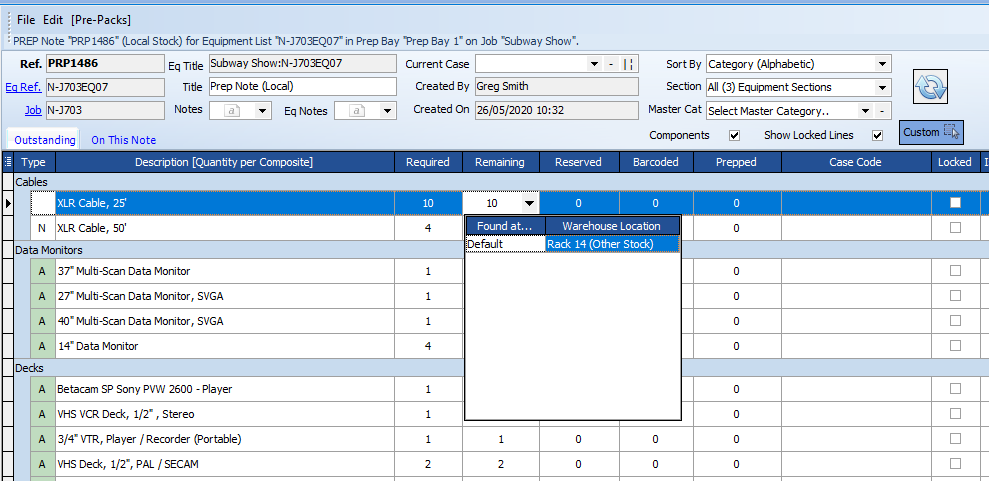Screen dimensions: 989x481
Task: Click the Eq Ref. link
Action: click(x=23, y=87)
